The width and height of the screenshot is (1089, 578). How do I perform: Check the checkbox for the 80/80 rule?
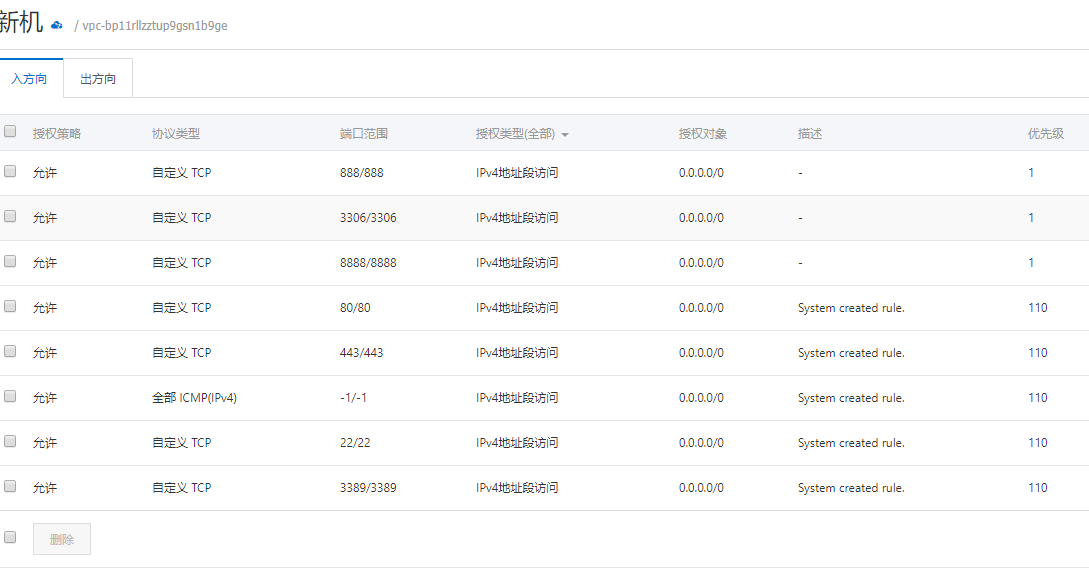point(10,307)
